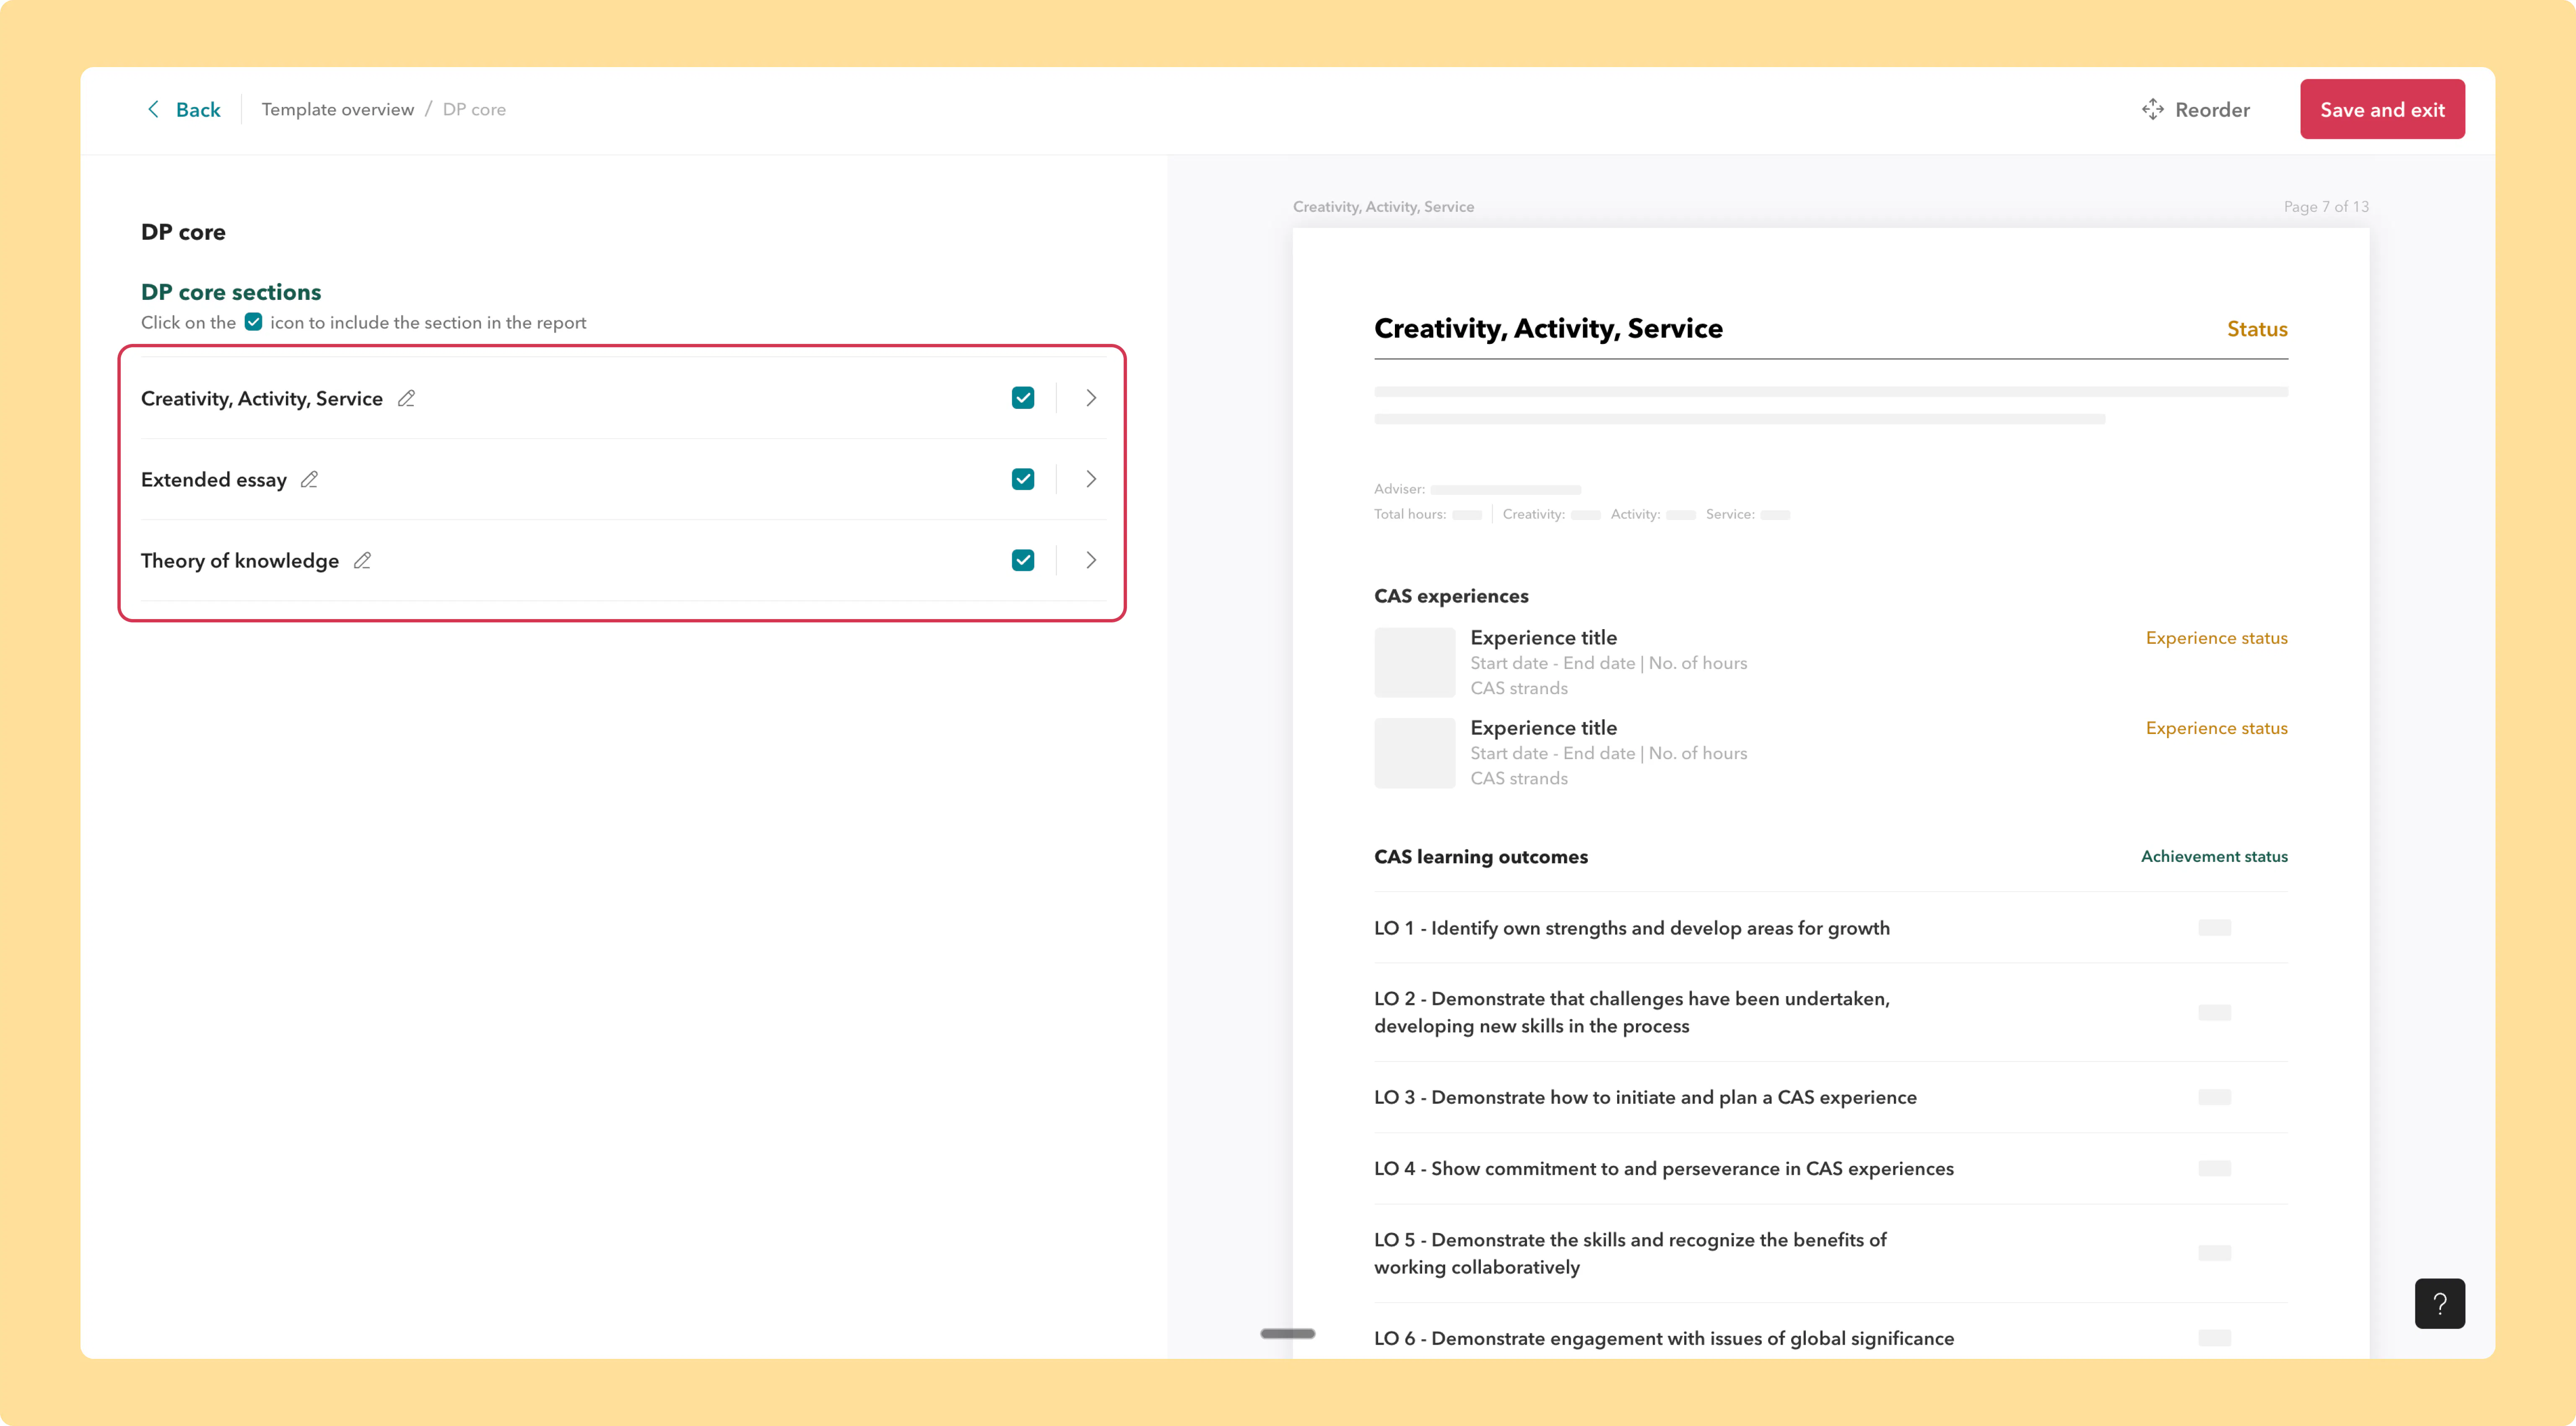Toggle the Extended essay checkbox
The height and width of the screenshot is (1426, 2576).
(1023, 479)
